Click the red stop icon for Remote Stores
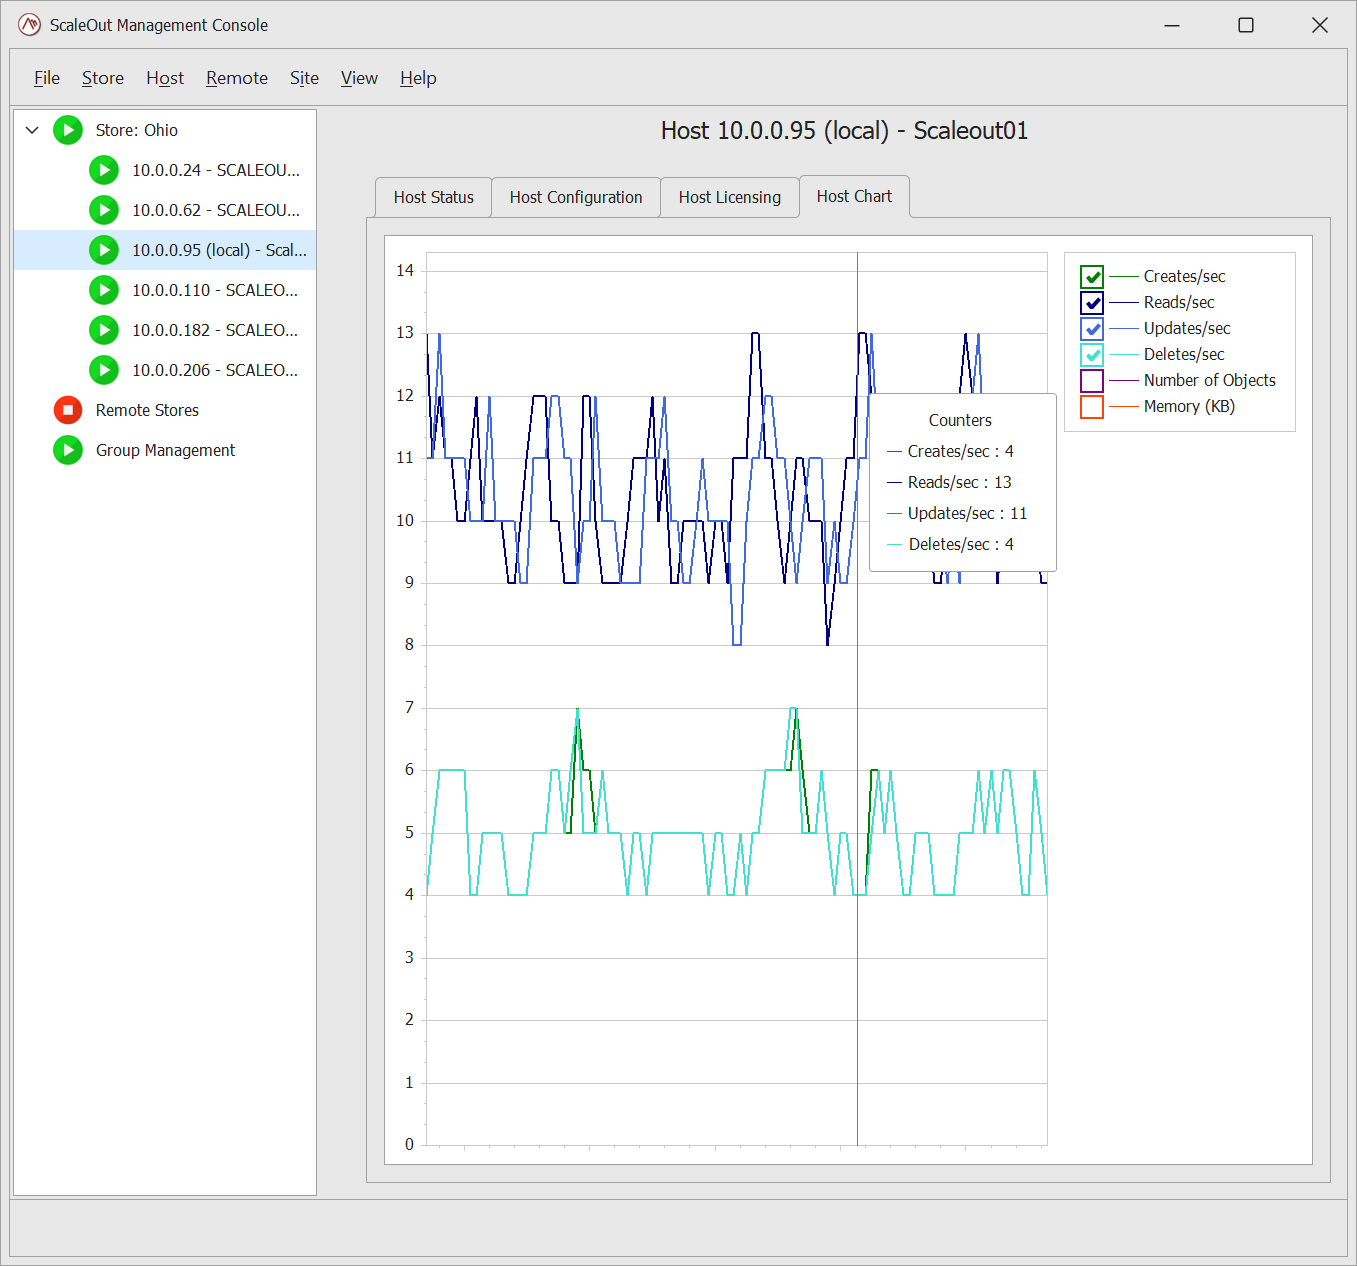This screenshot has width=1357, height=1266. 68,410
